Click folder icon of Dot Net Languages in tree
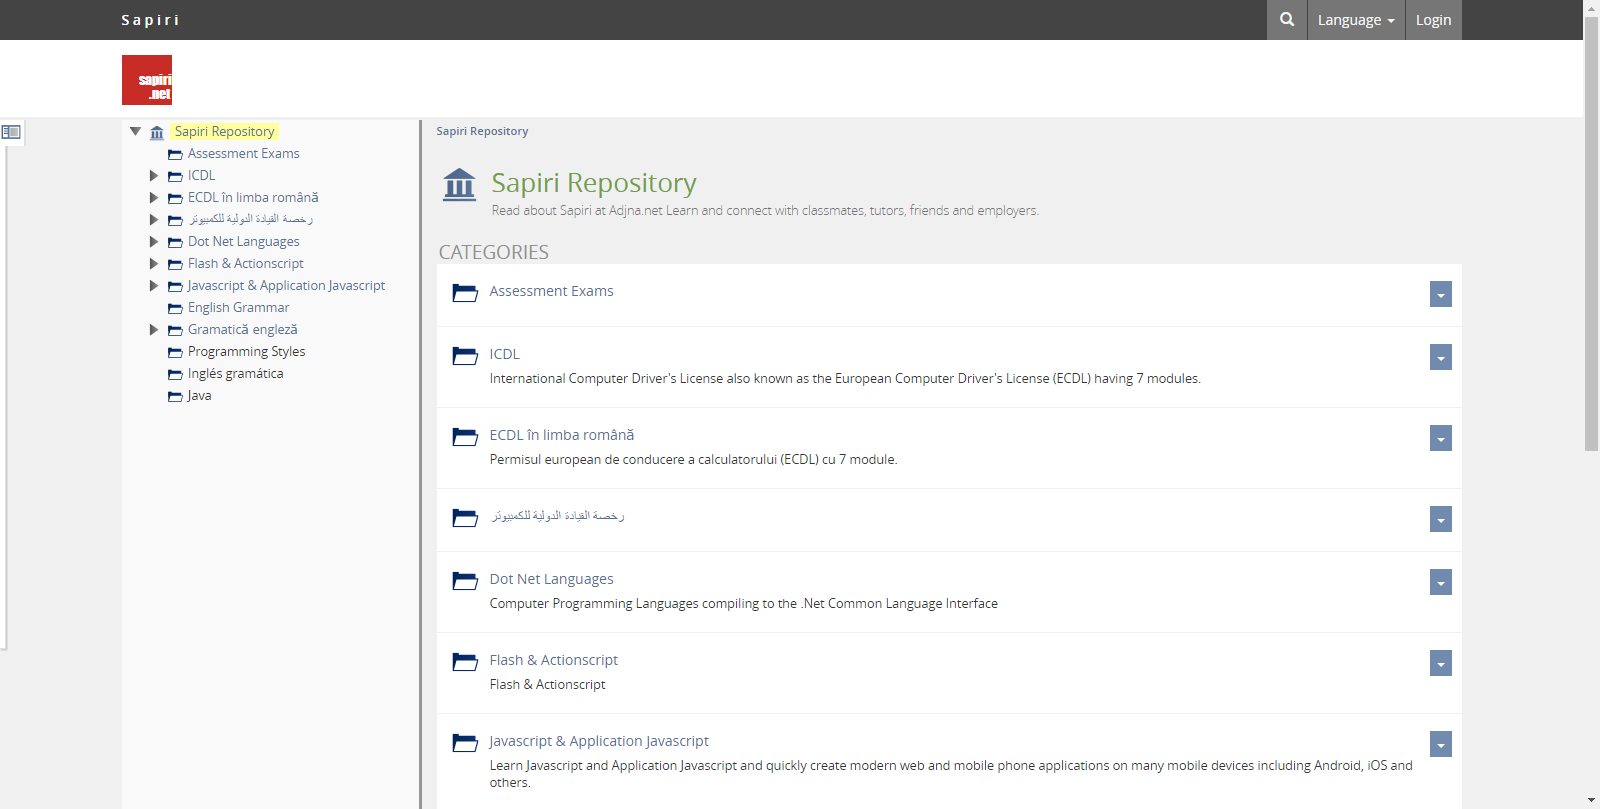The width and height of the screenshot is (1600, 809). tap(175, 242)
